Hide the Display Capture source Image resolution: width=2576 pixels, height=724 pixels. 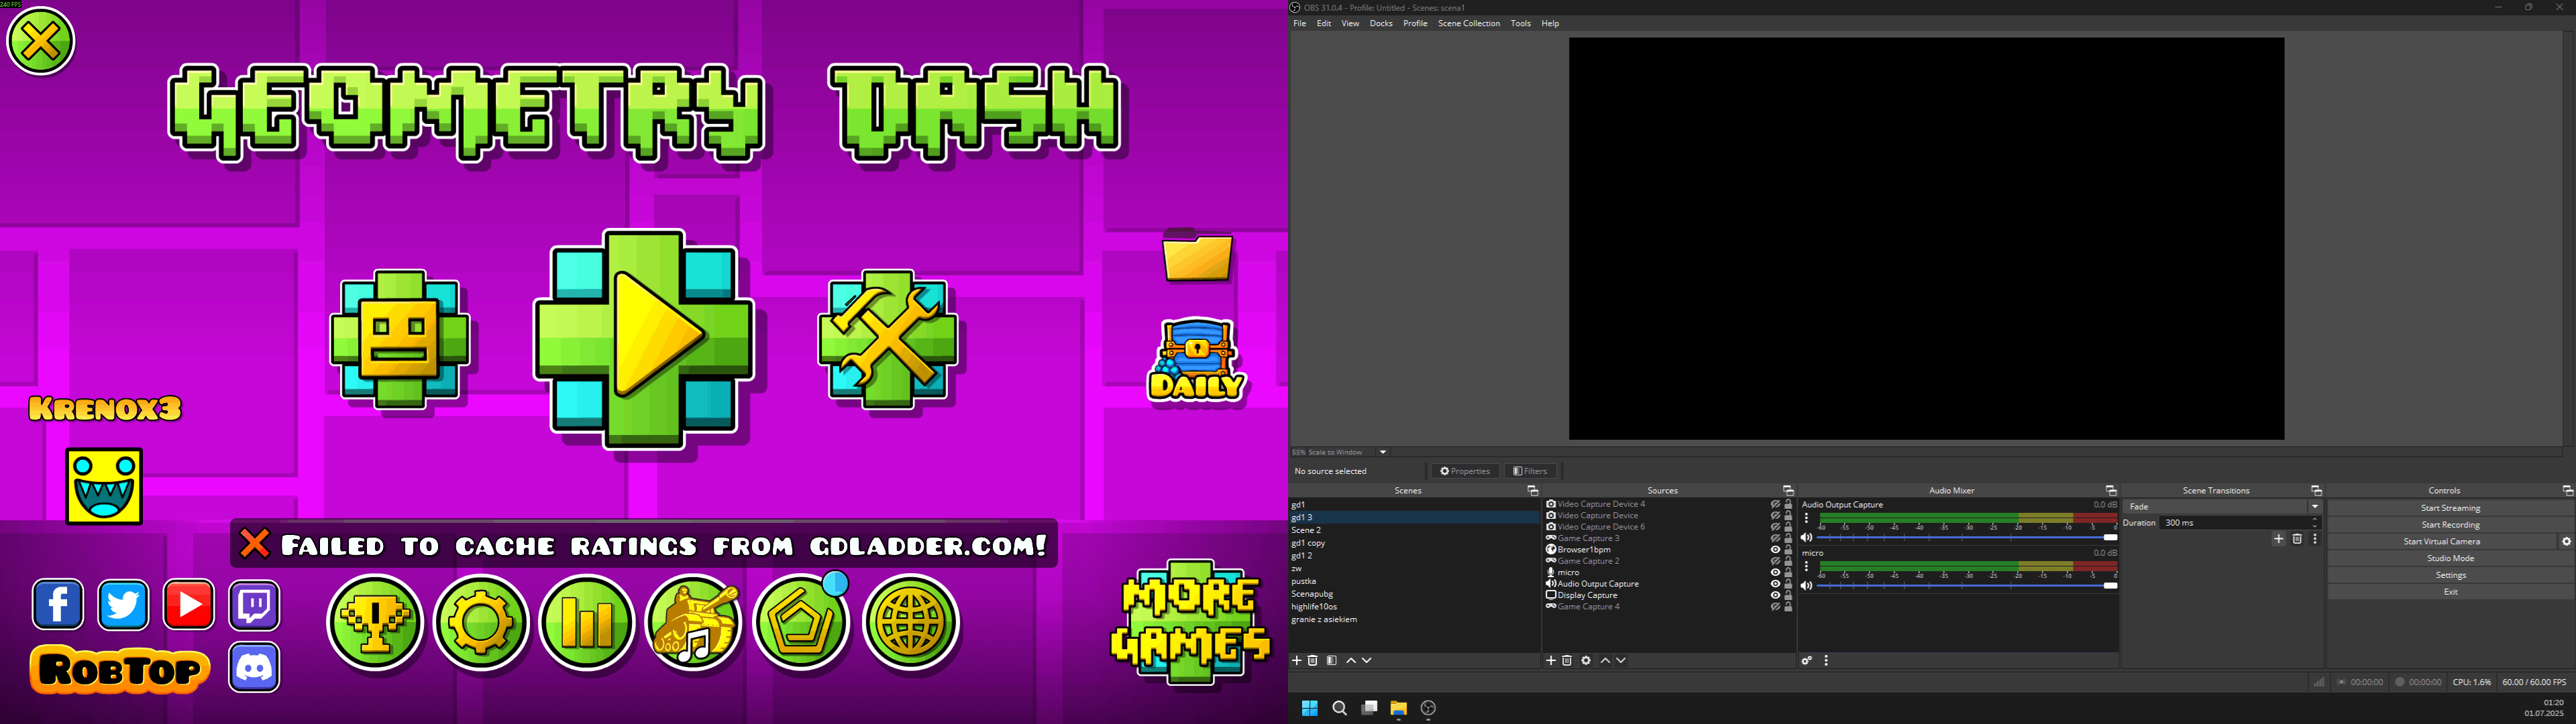[x=1776, y=596]
